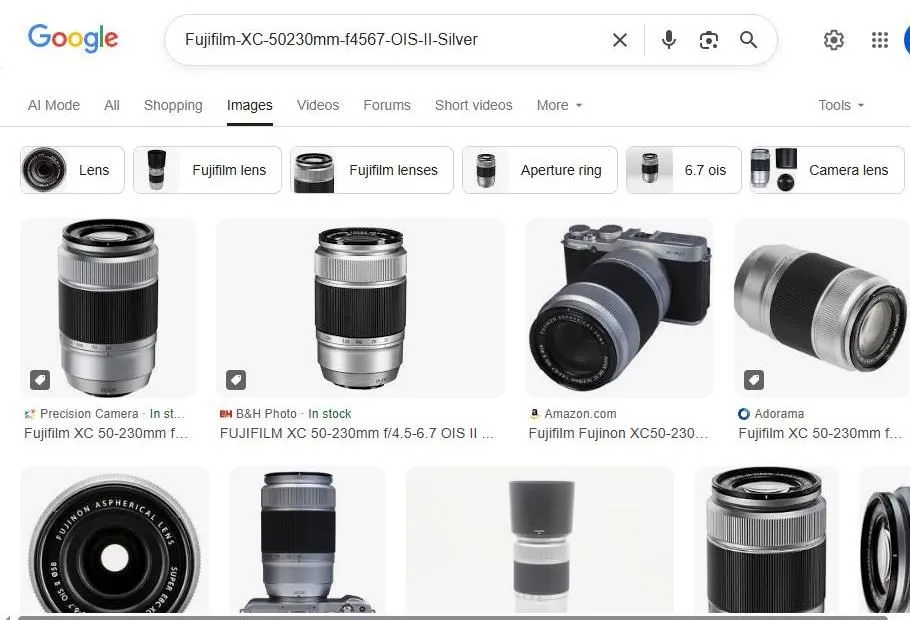Open Google Lens image search icon

pos(709,40)
